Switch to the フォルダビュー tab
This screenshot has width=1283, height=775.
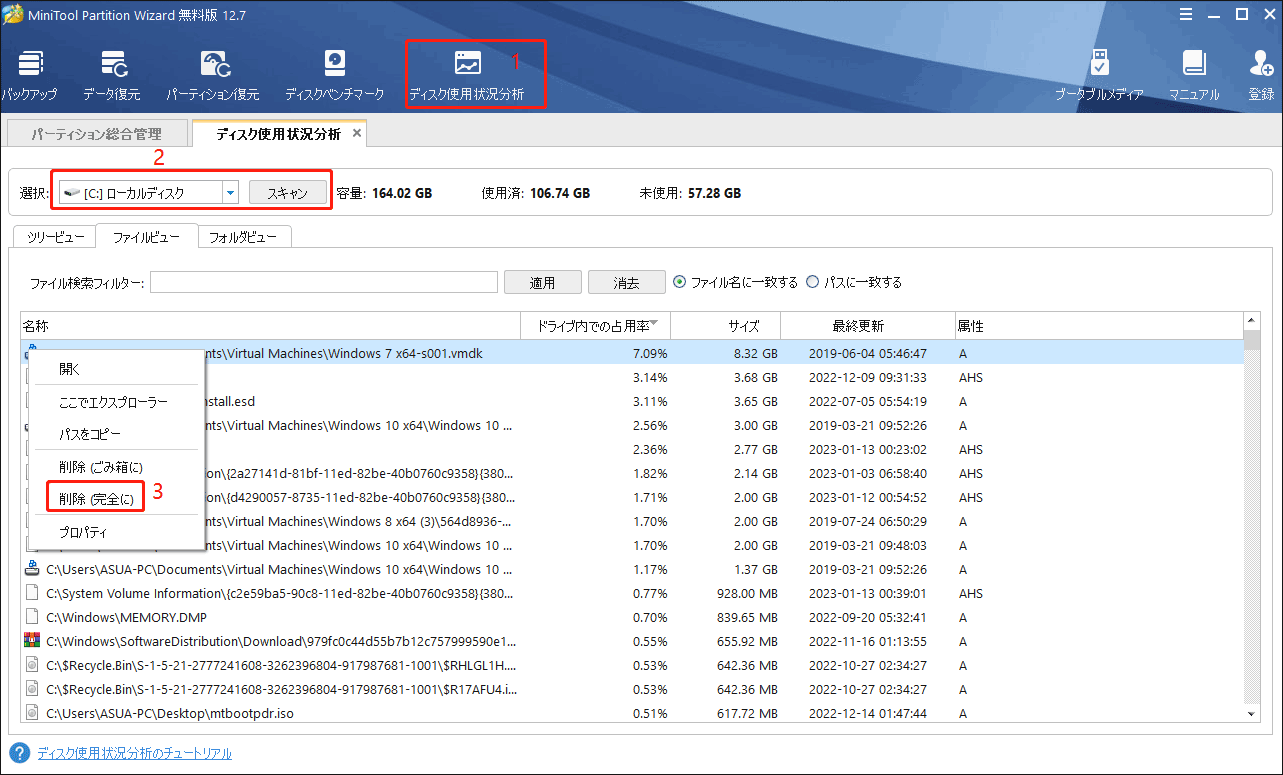pos(244,236)
